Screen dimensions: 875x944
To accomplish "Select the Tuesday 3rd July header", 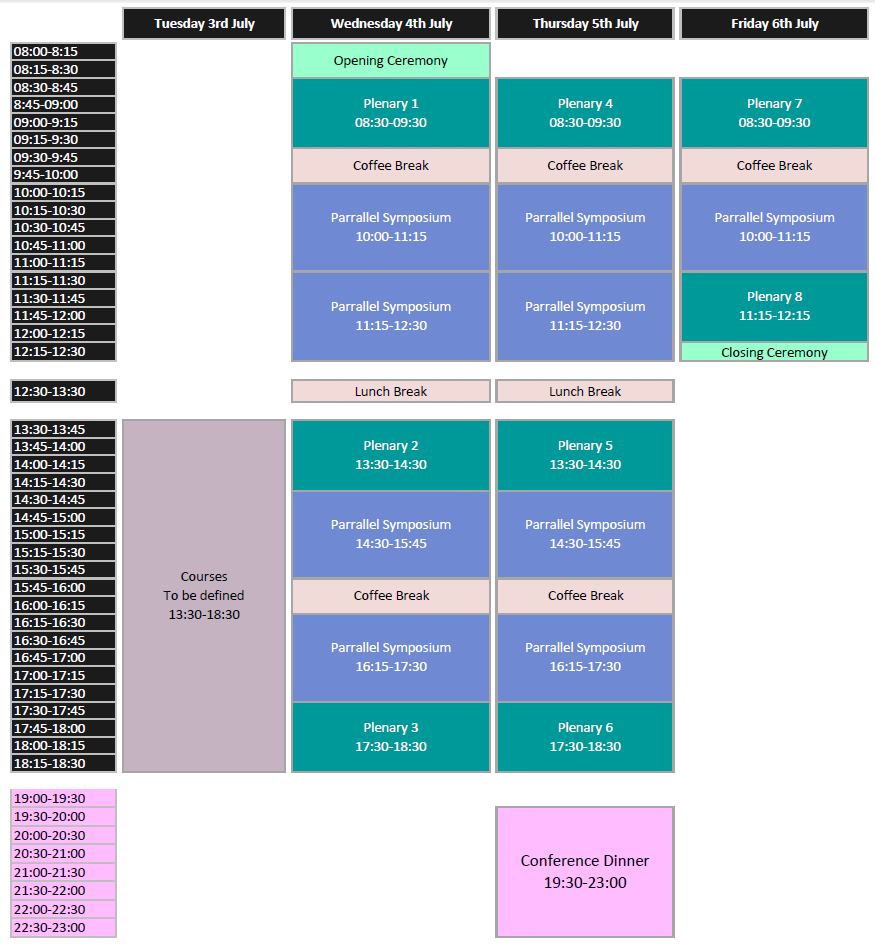I will (x=204, y=23).
